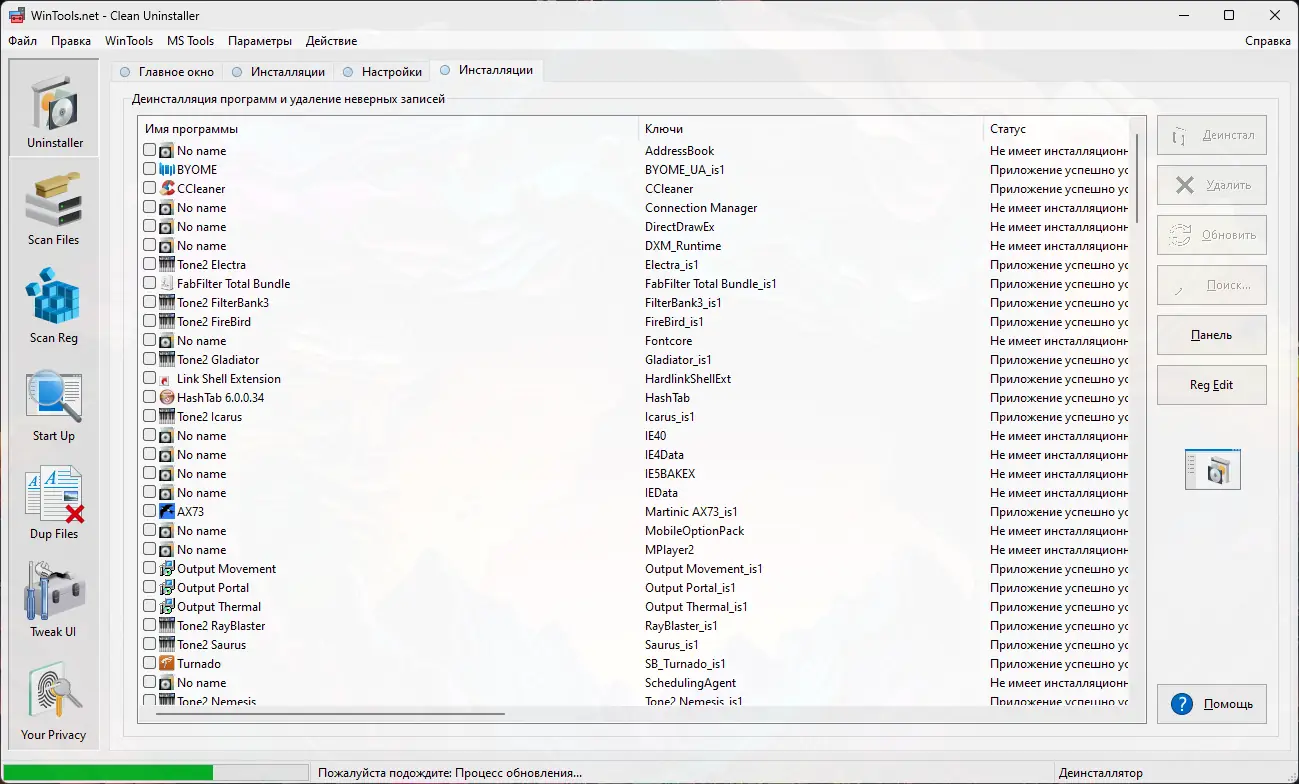Open the Uninstaller tool in the sidebar
This screenshot has width=1299, height=784.
[54, 108]
